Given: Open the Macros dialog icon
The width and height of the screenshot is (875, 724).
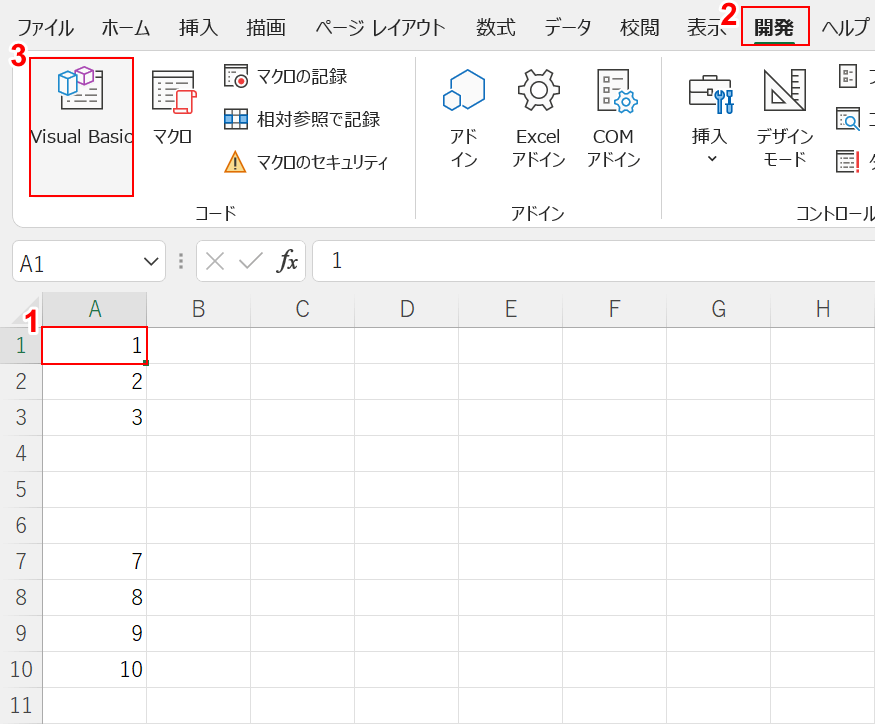Looking at the screenshot, I should (172, 110).
